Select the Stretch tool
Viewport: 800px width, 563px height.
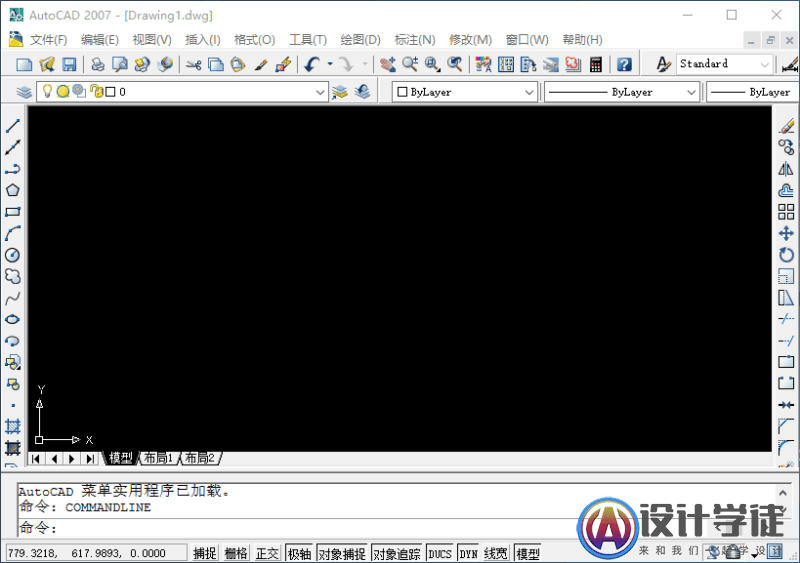tap(786, 298)
